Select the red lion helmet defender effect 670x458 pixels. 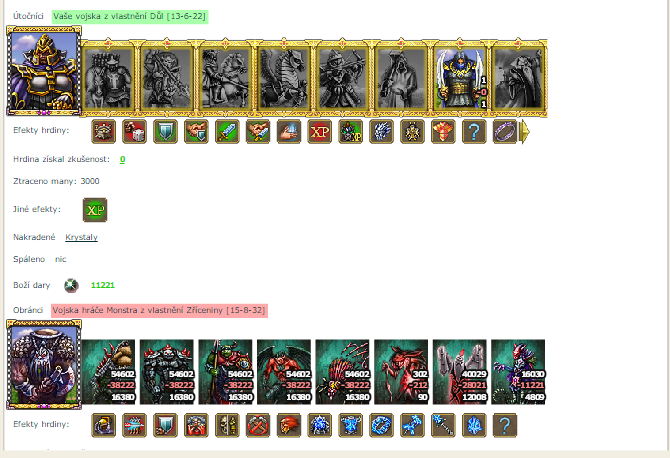coord(289,425)
